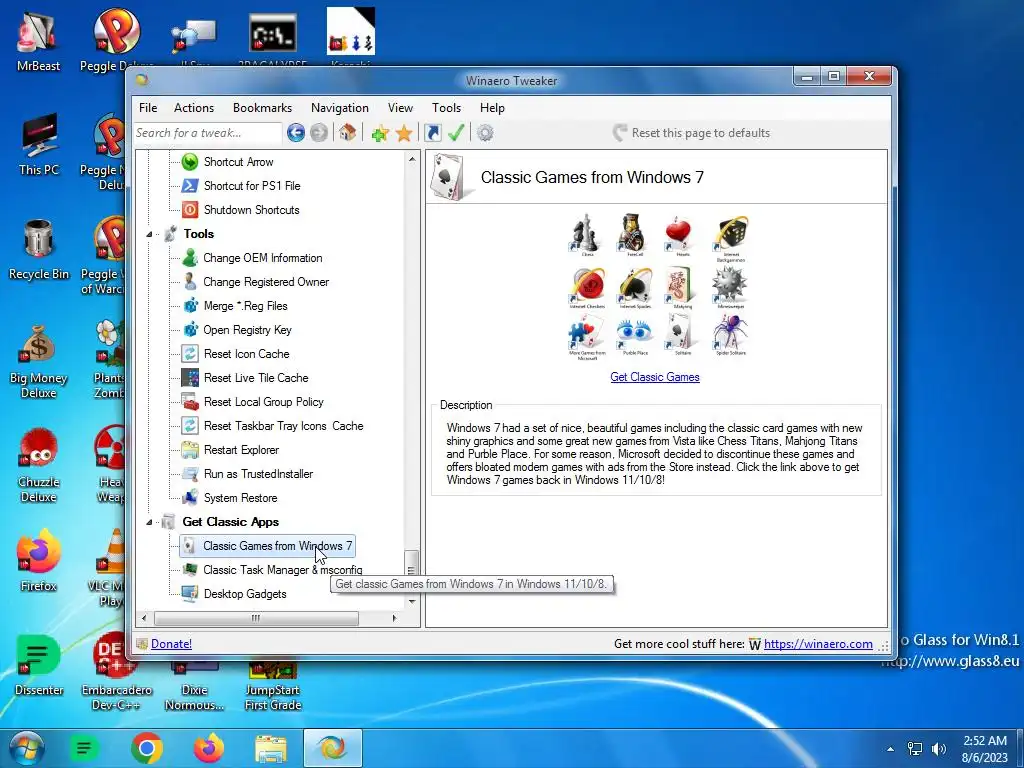Select Merge *.Reg Files tool
Image resolution: width=1024 pixels, height=768 pixels.
point(245,306)
